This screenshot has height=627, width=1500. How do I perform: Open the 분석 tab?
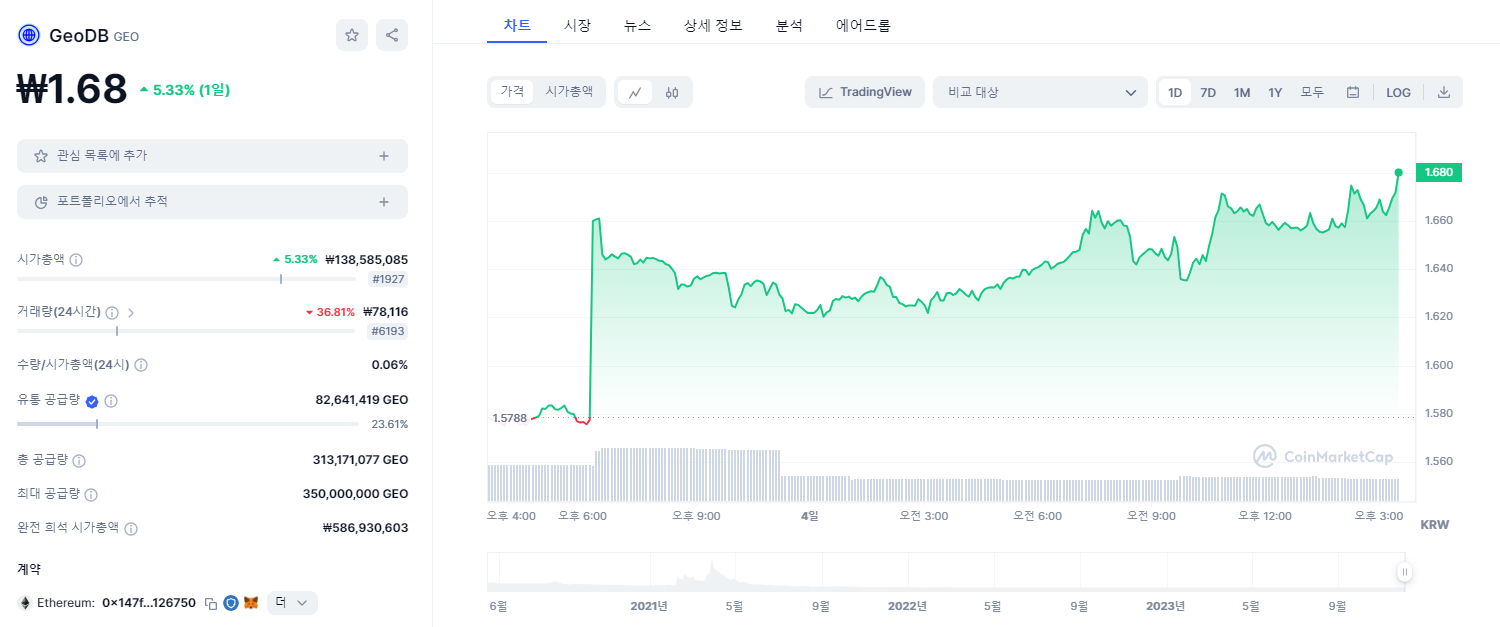coord(789,25)
